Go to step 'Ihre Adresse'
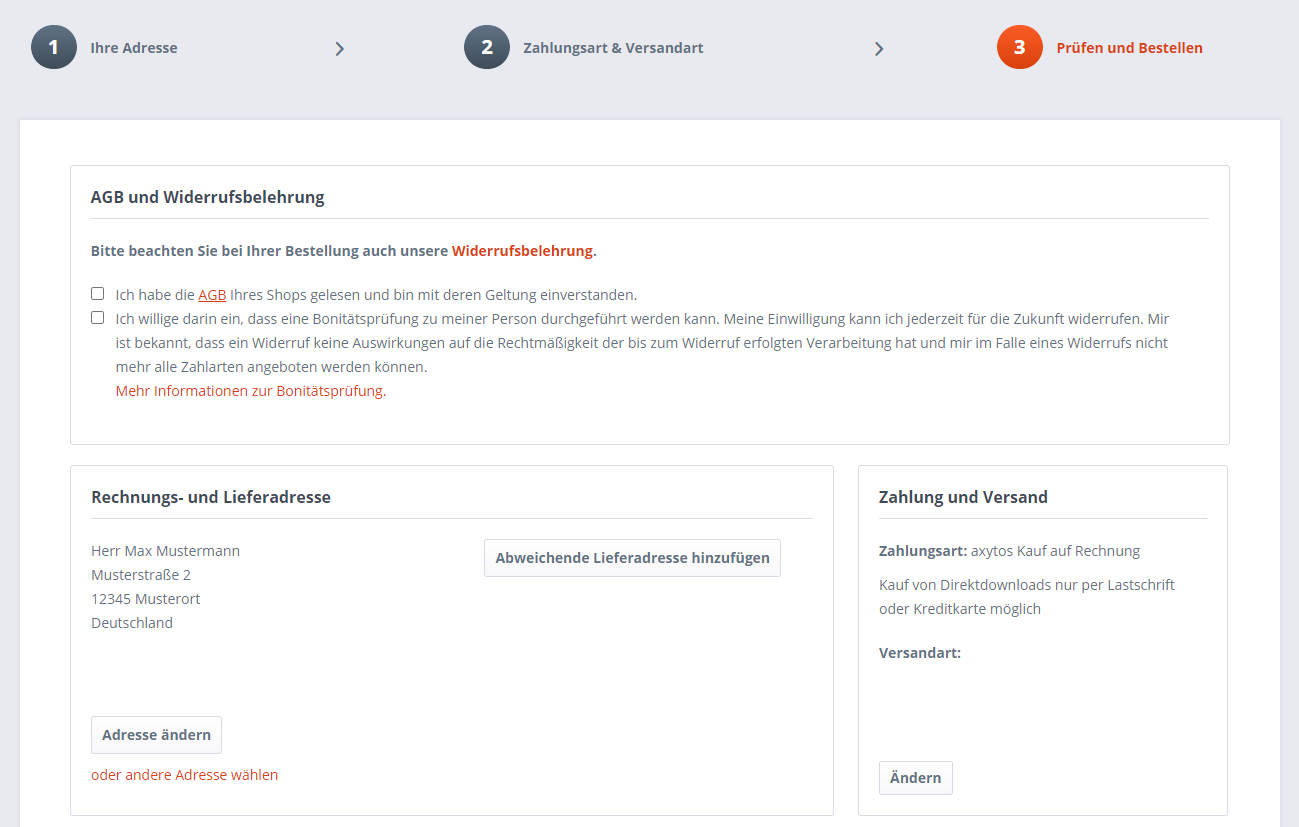 (x=134, y=48)
